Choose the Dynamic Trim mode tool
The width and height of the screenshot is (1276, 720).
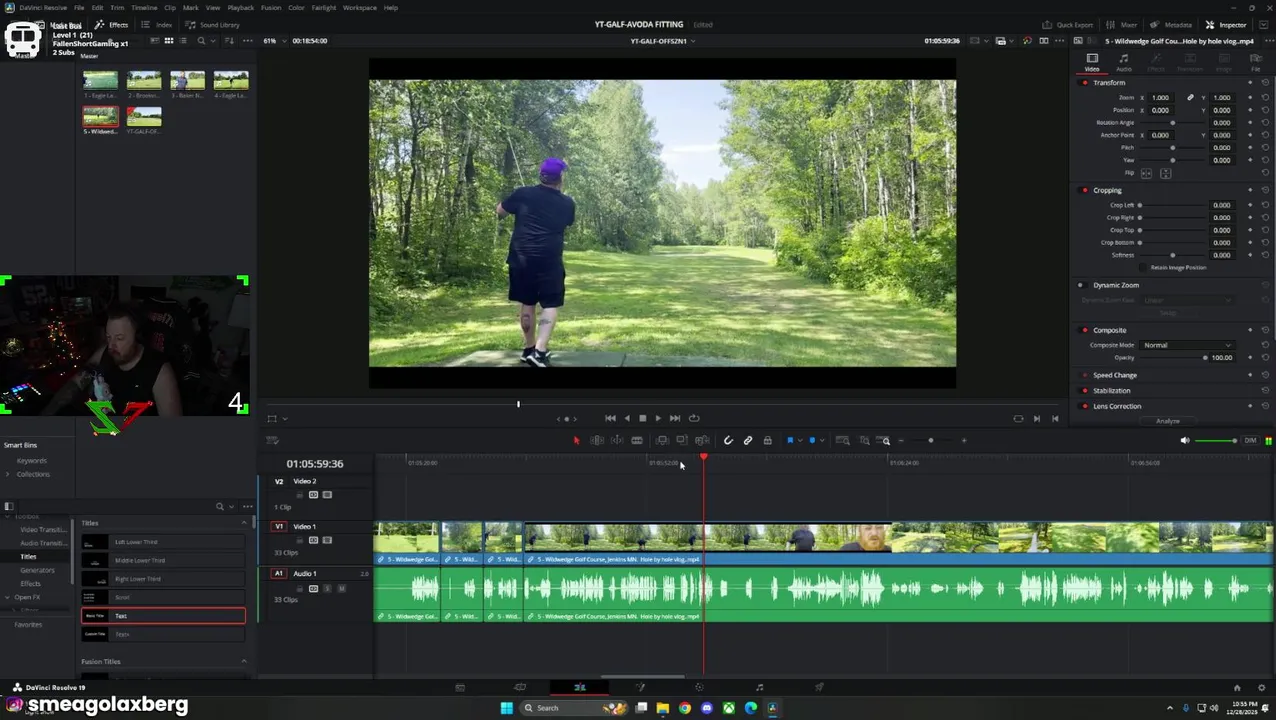pyautogui.click(x=617, y=440)
